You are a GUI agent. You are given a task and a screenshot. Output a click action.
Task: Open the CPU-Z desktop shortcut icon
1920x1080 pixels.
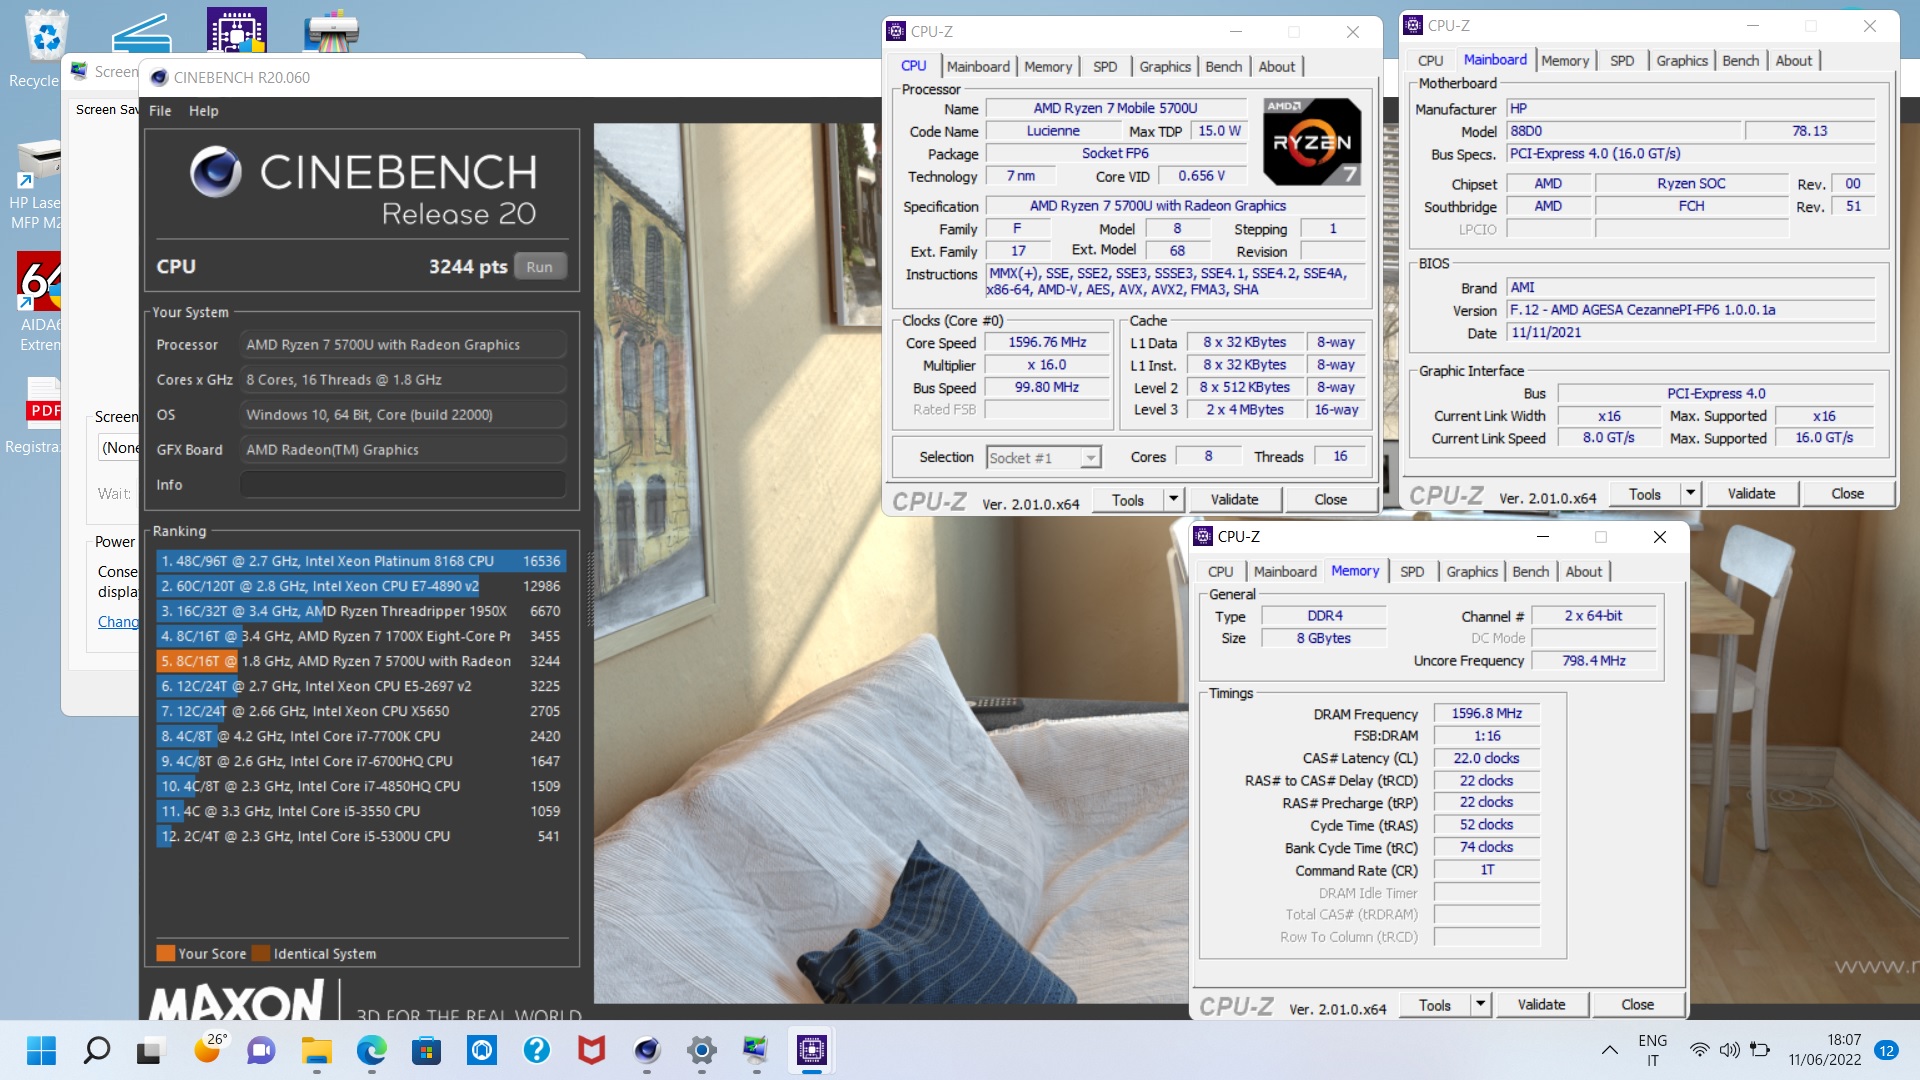(237, 30)
